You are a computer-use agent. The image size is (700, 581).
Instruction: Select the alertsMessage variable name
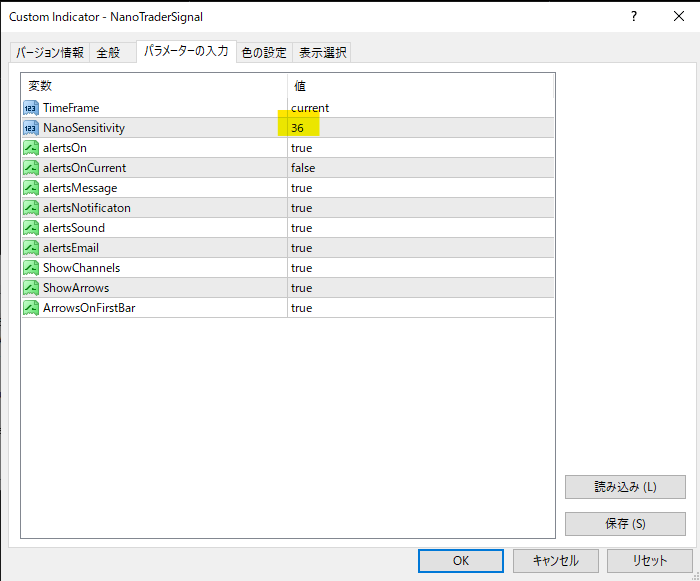click(80, 188)
